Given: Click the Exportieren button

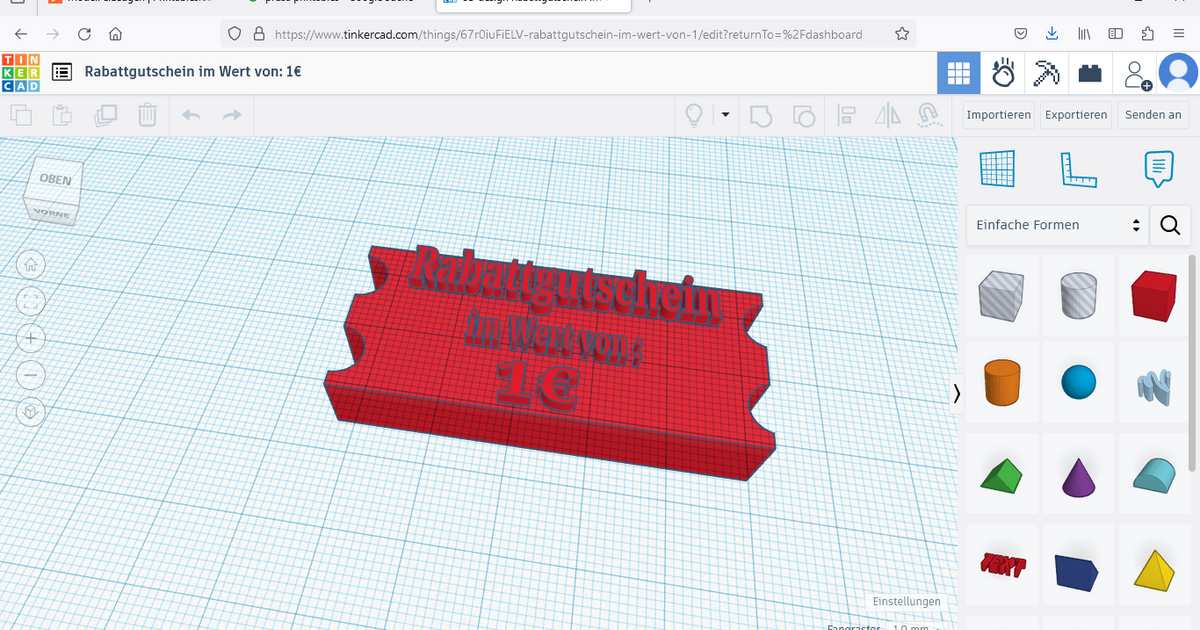Looking at the screenshot, I should (x=1075, y=114).
